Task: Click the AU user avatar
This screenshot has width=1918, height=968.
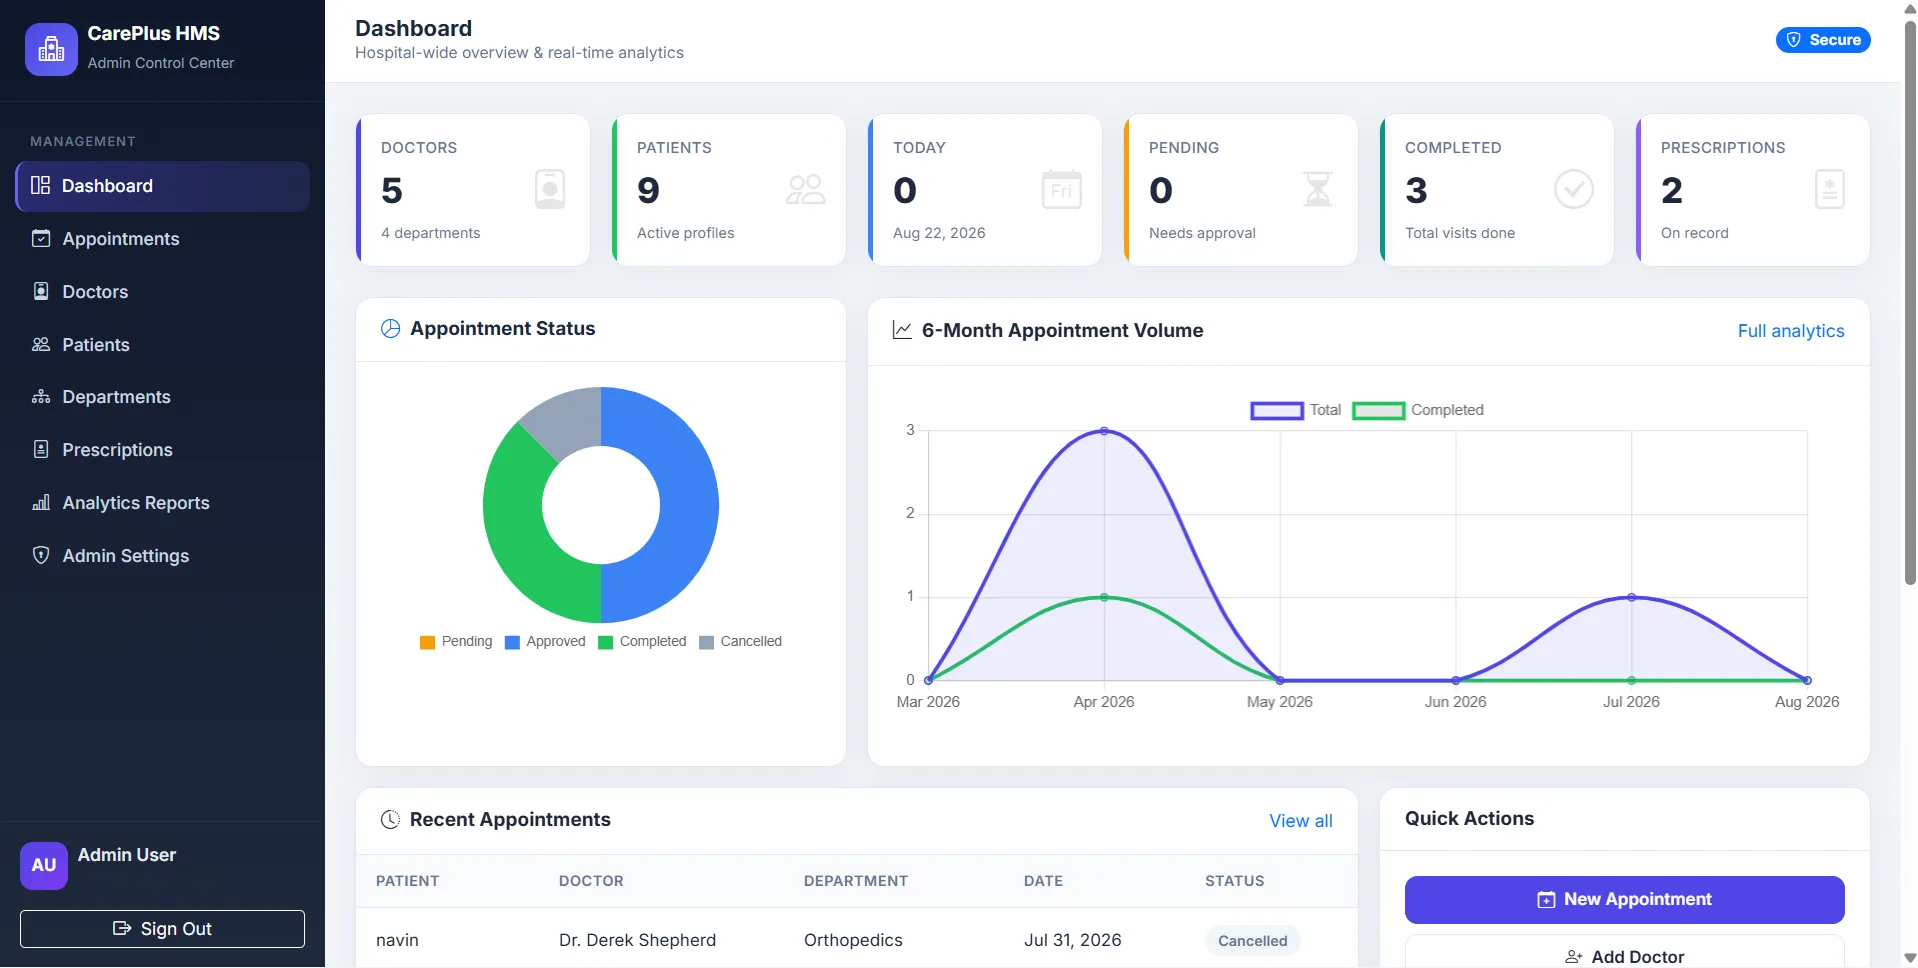Action: click(44, 865)
